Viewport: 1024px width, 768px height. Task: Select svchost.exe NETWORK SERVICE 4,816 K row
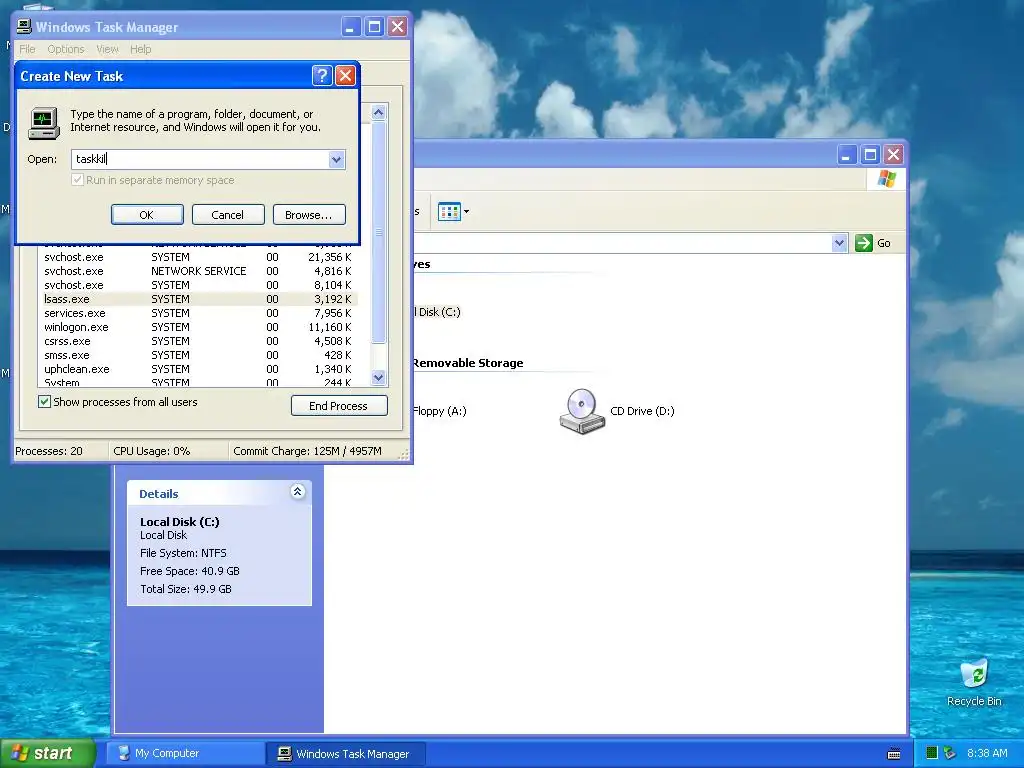198,271
